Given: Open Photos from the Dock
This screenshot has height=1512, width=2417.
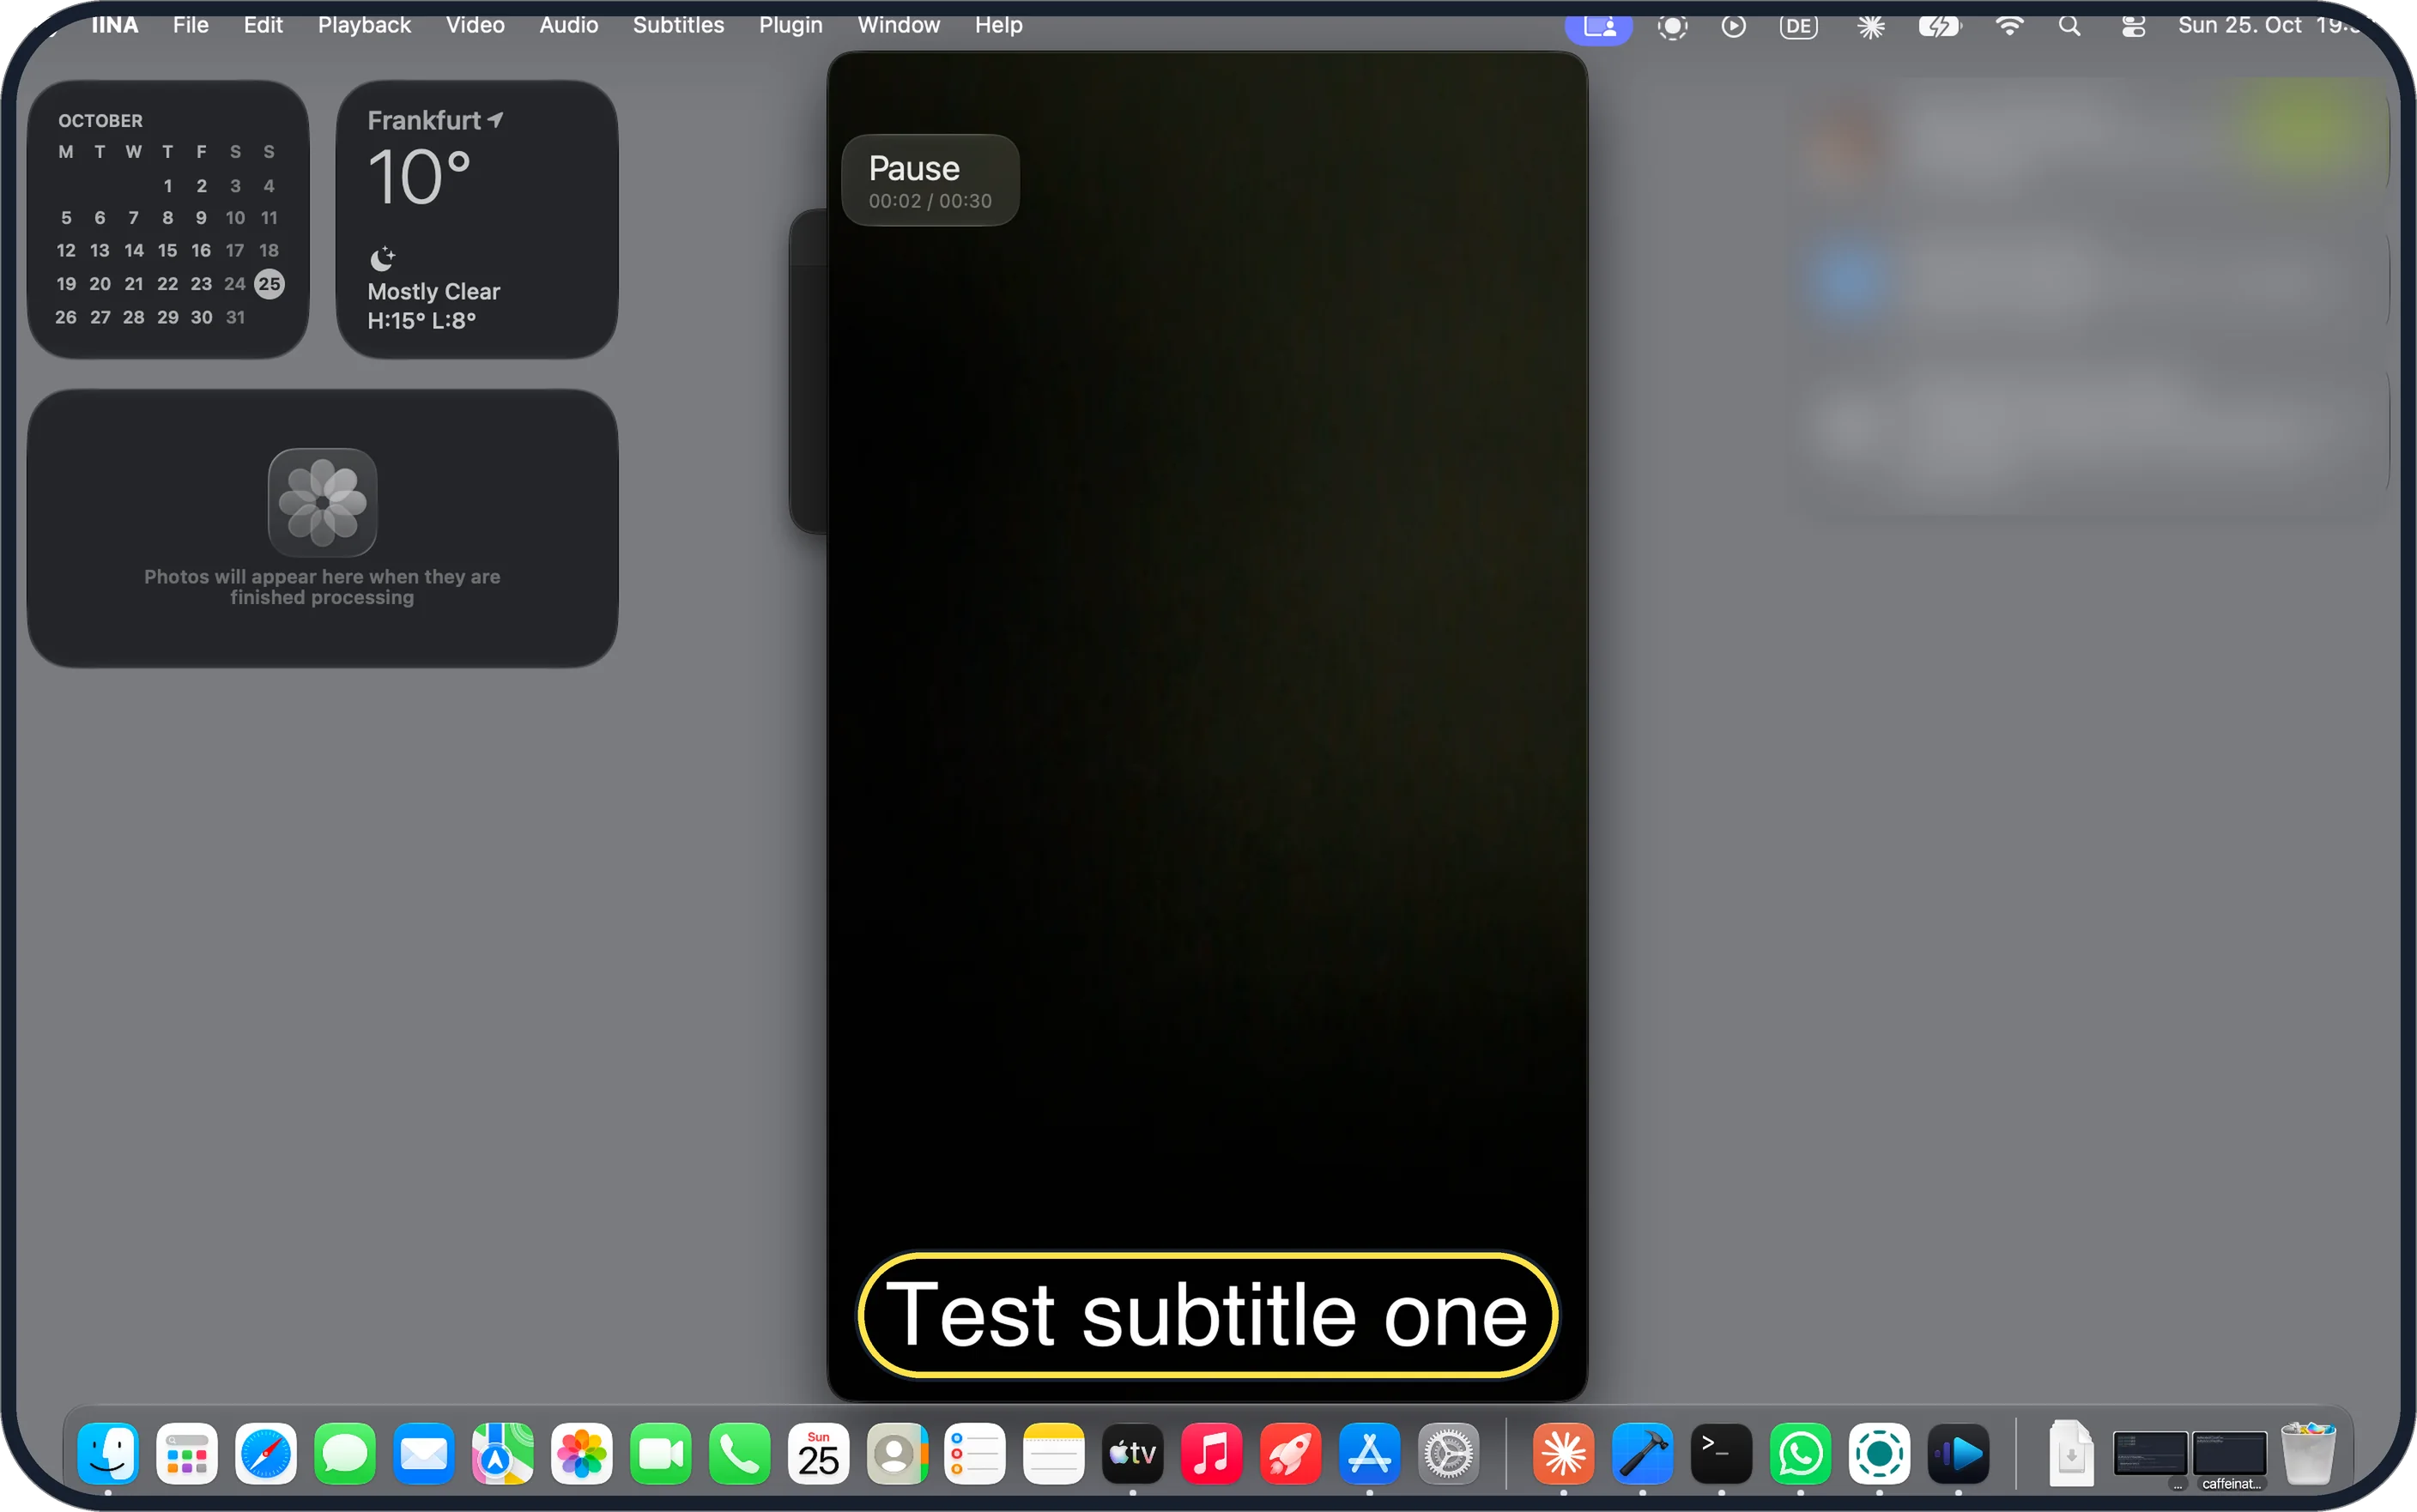Looking at the screenshot, I should coord(582,1454).
